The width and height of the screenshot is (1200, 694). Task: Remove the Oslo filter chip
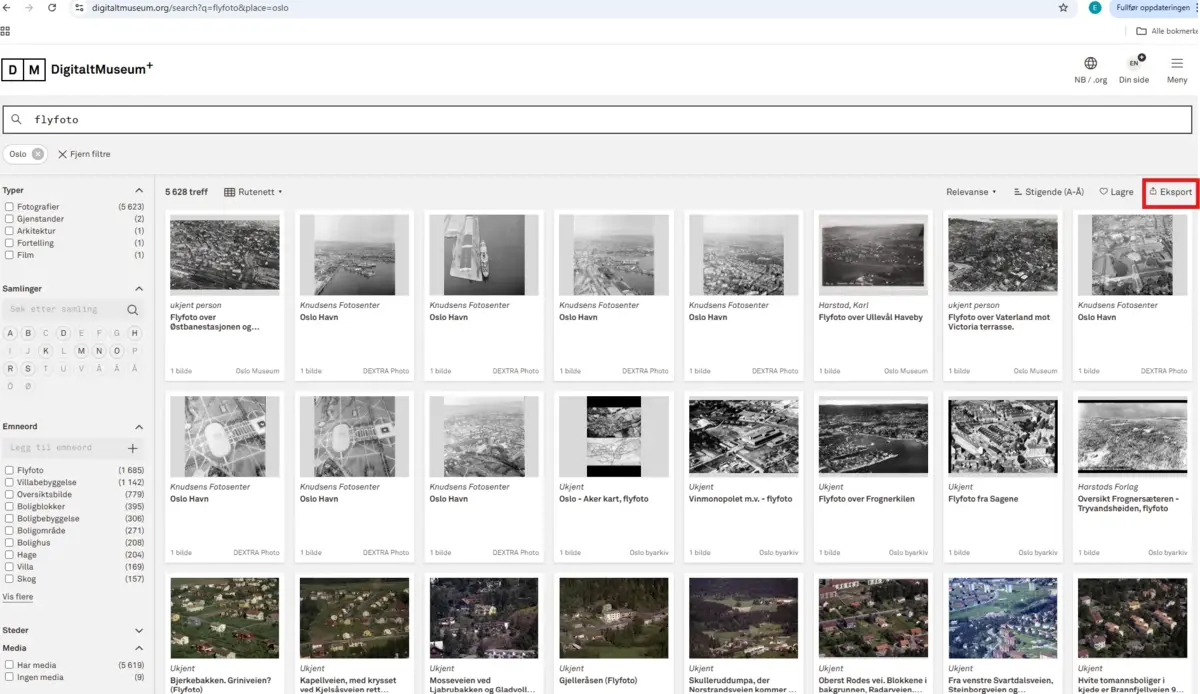(x=37, y=154)
